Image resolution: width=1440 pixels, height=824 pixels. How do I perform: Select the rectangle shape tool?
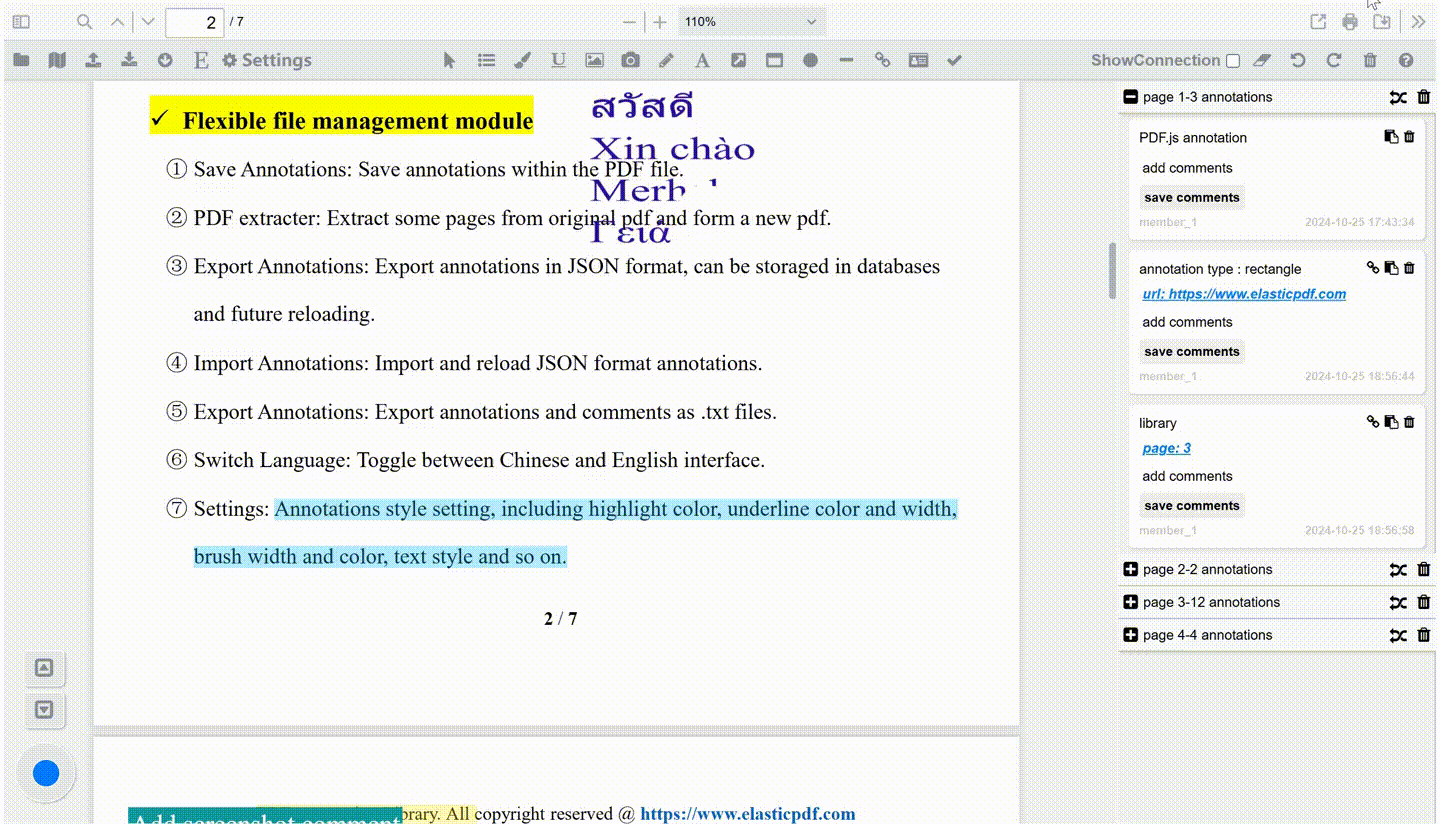(774, 60)
